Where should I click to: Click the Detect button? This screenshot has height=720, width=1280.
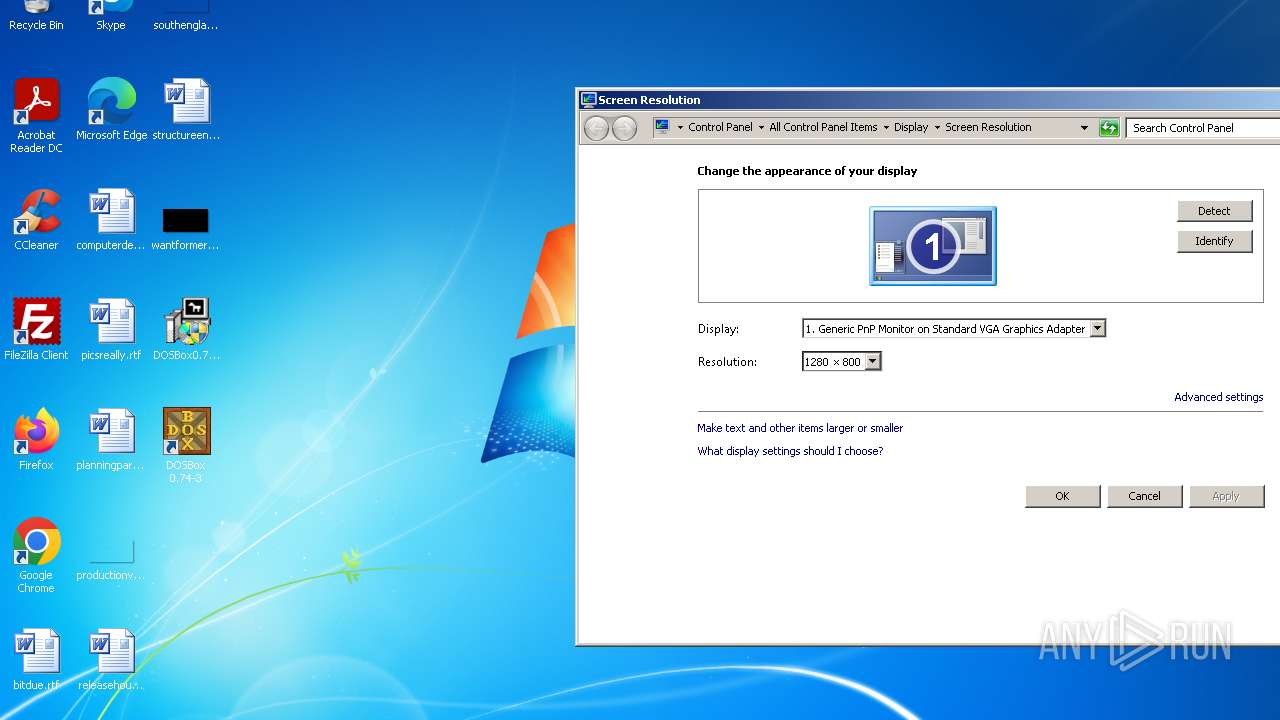click(1214, 211)
